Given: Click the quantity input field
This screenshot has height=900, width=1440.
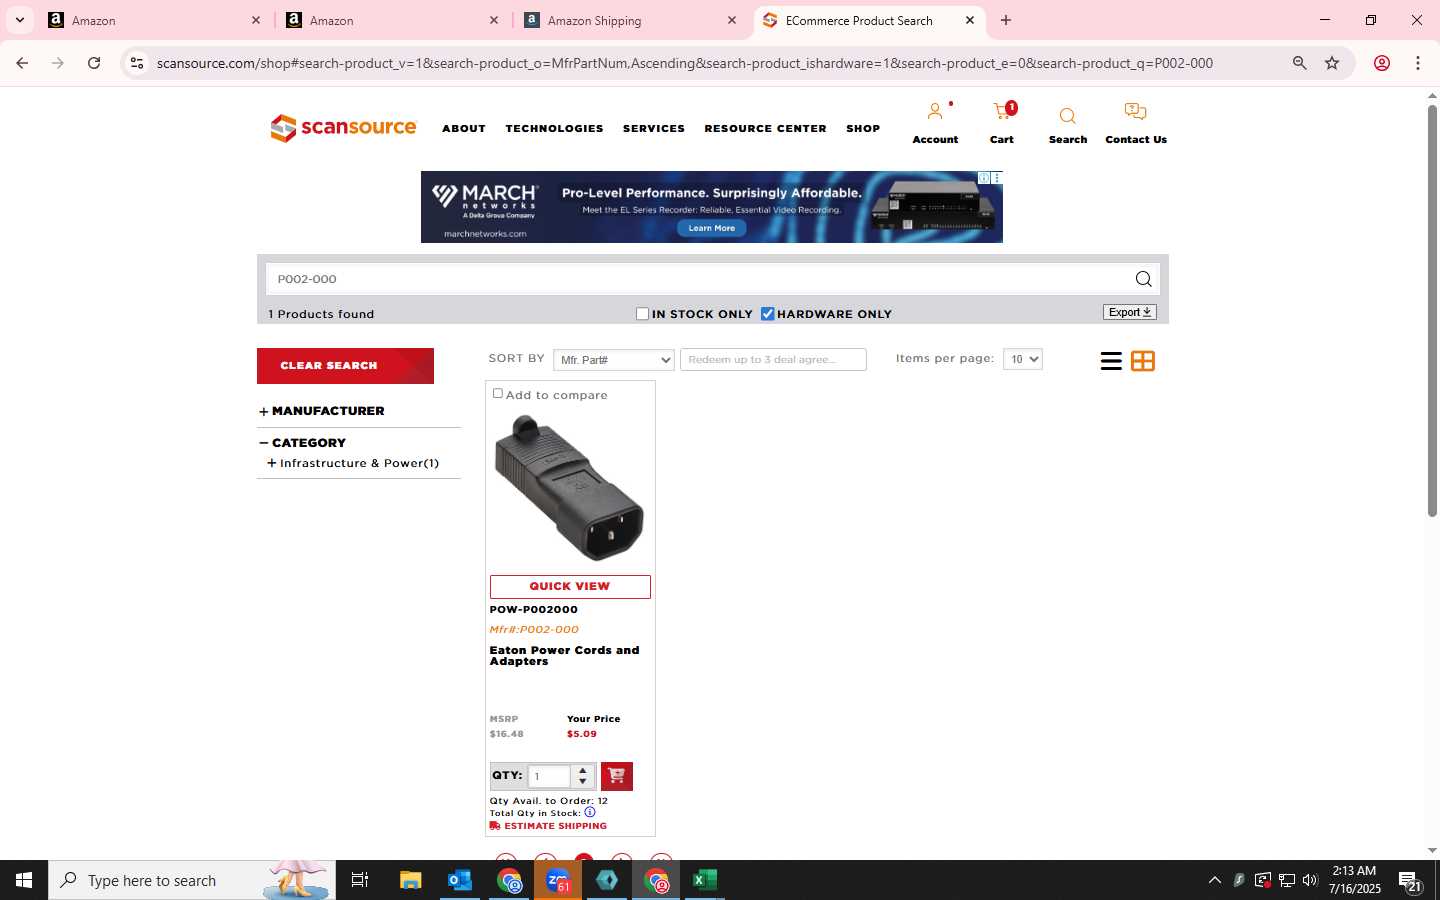Looking at the screenshot, I should pos(549,776).
